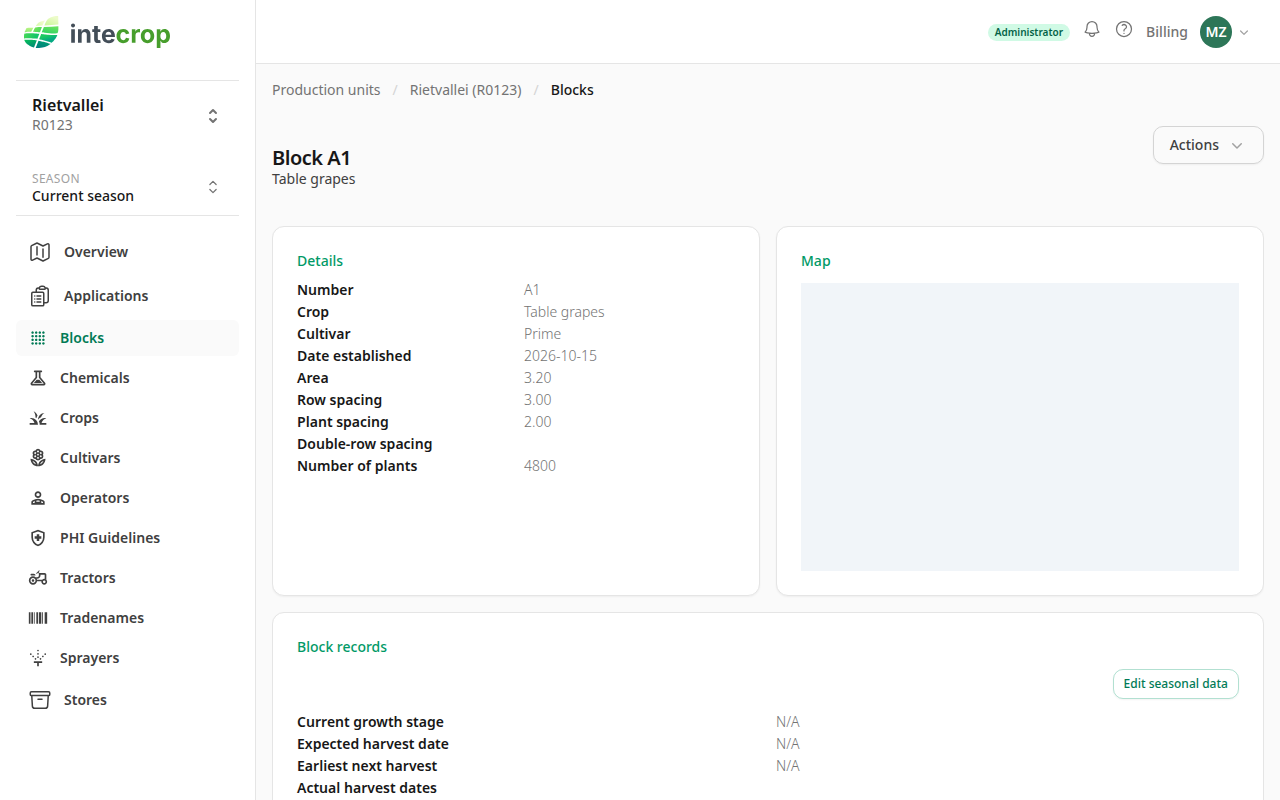Click the Tractors icon
This screenshot has width=1280, height=800.
click(x=38, y=578)
